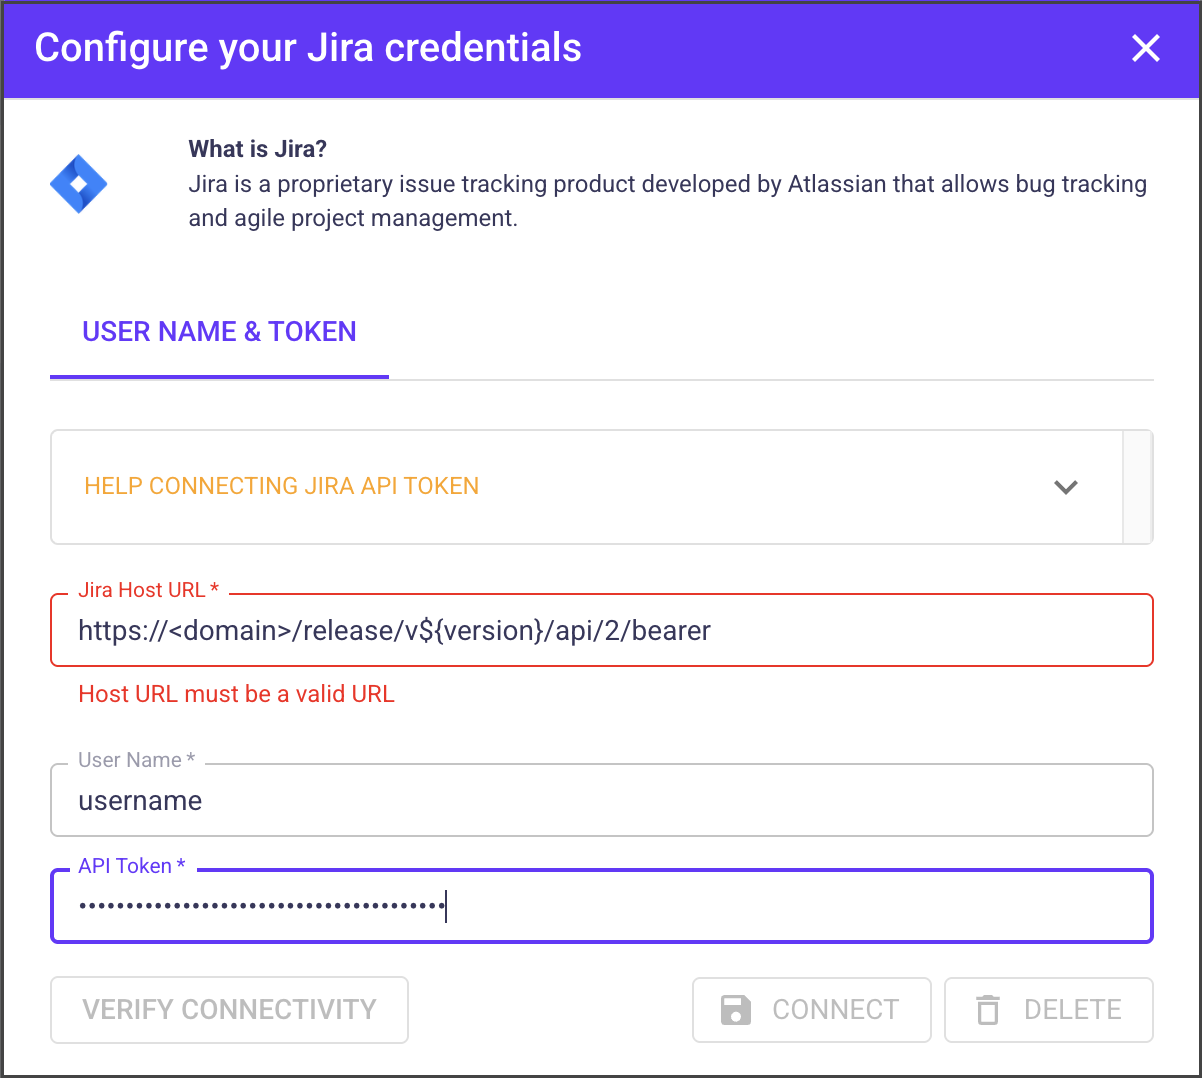
Task: Click the trash can icon
Action: [988, 1010]
